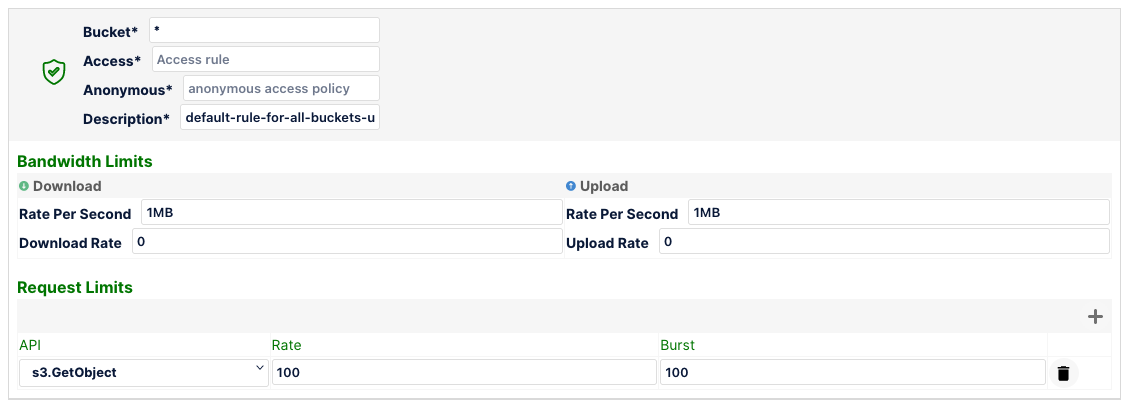Click Download Rate Per Second field
1130x408 pixels.
click(x=351, y=213)
